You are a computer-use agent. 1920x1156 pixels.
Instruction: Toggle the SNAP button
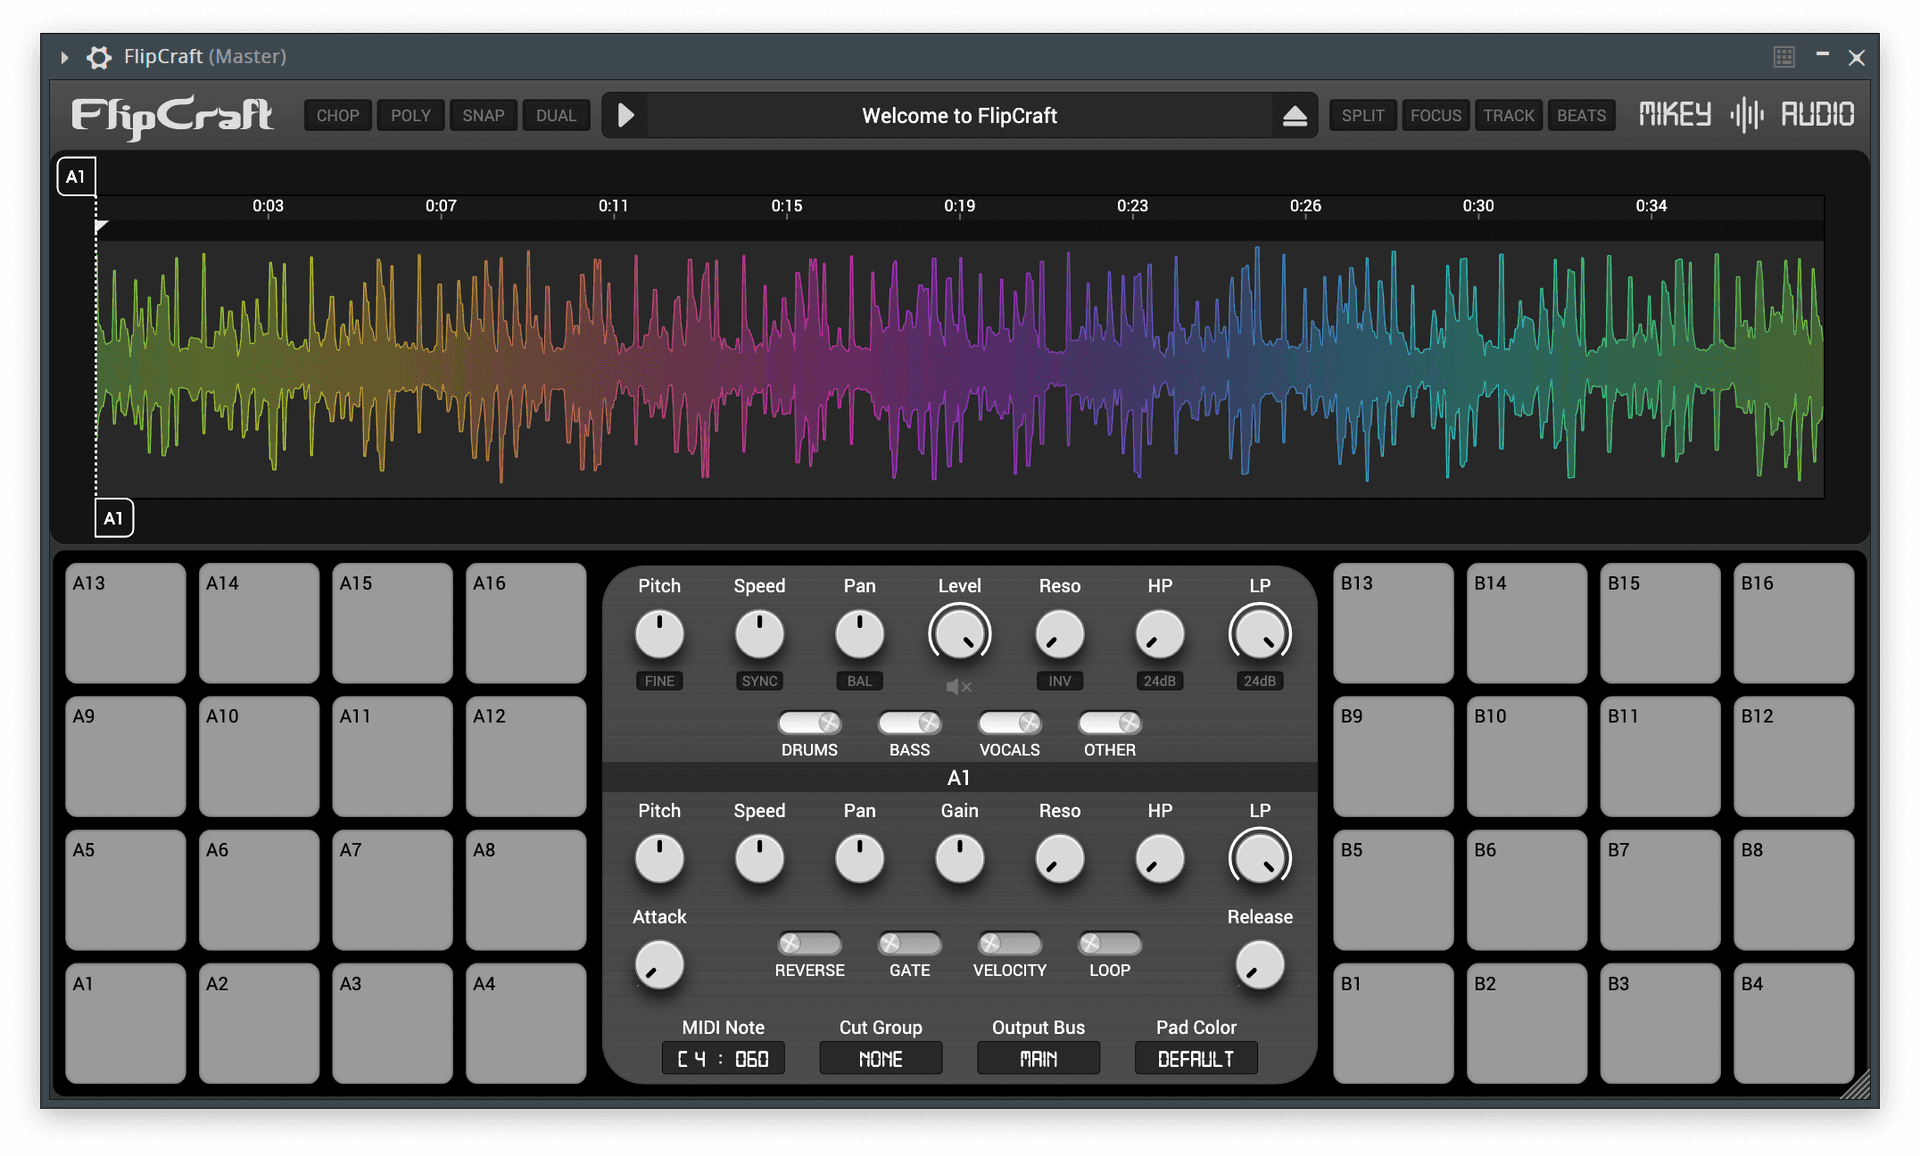tap(484, 115)
